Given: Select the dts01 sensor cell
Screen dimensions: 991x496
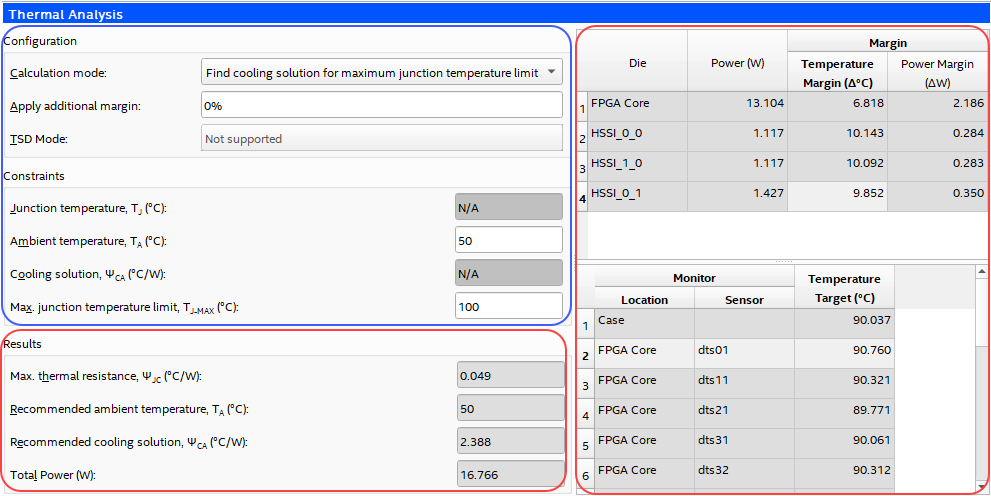Looking at the screenshot, I should coord(744,351).
